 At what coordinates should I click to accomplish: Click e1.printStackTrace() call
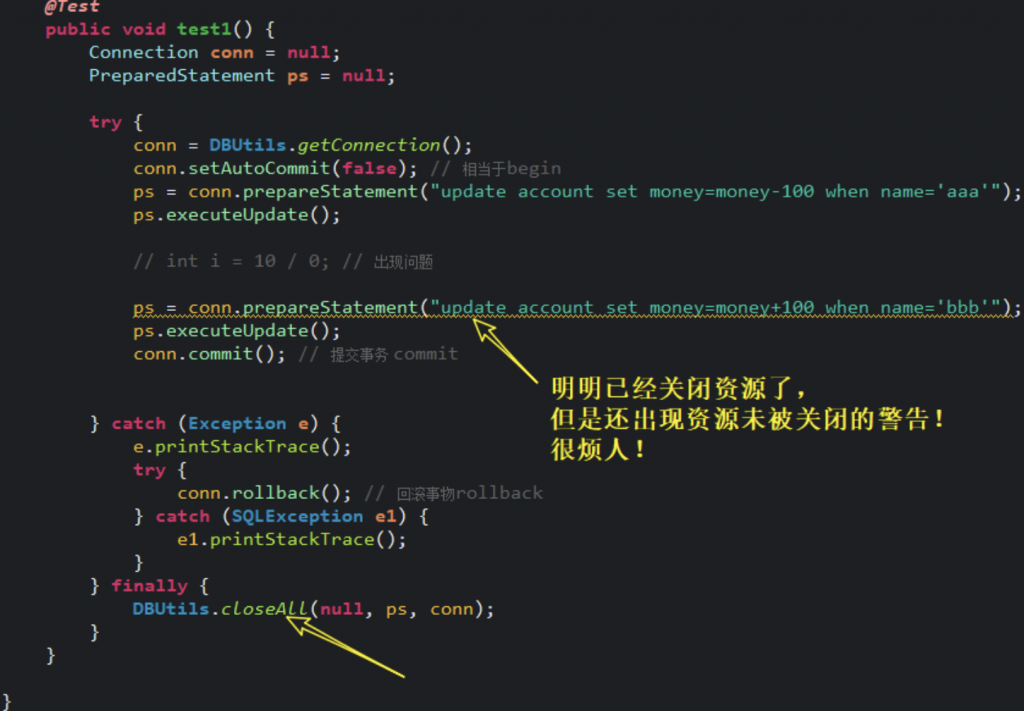[291, 539]
